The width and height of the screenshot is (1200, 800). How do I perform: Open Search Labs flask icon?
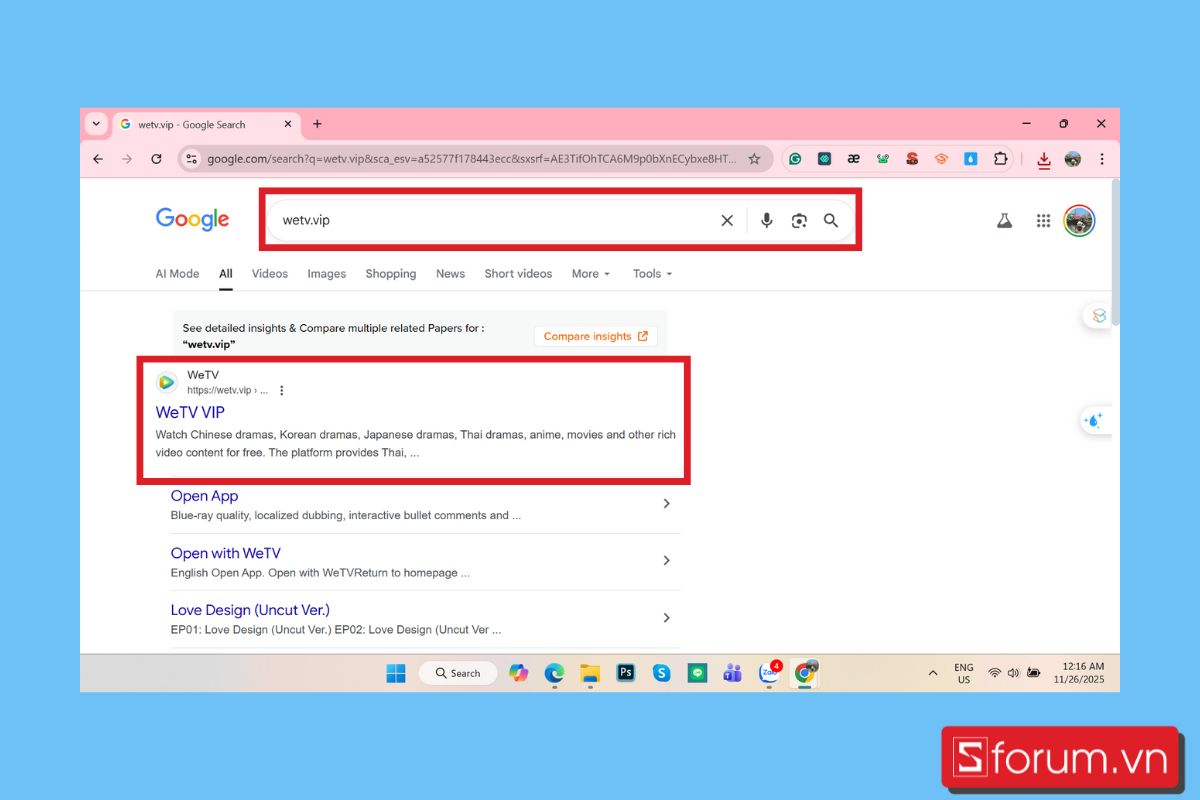[1005, 221]
